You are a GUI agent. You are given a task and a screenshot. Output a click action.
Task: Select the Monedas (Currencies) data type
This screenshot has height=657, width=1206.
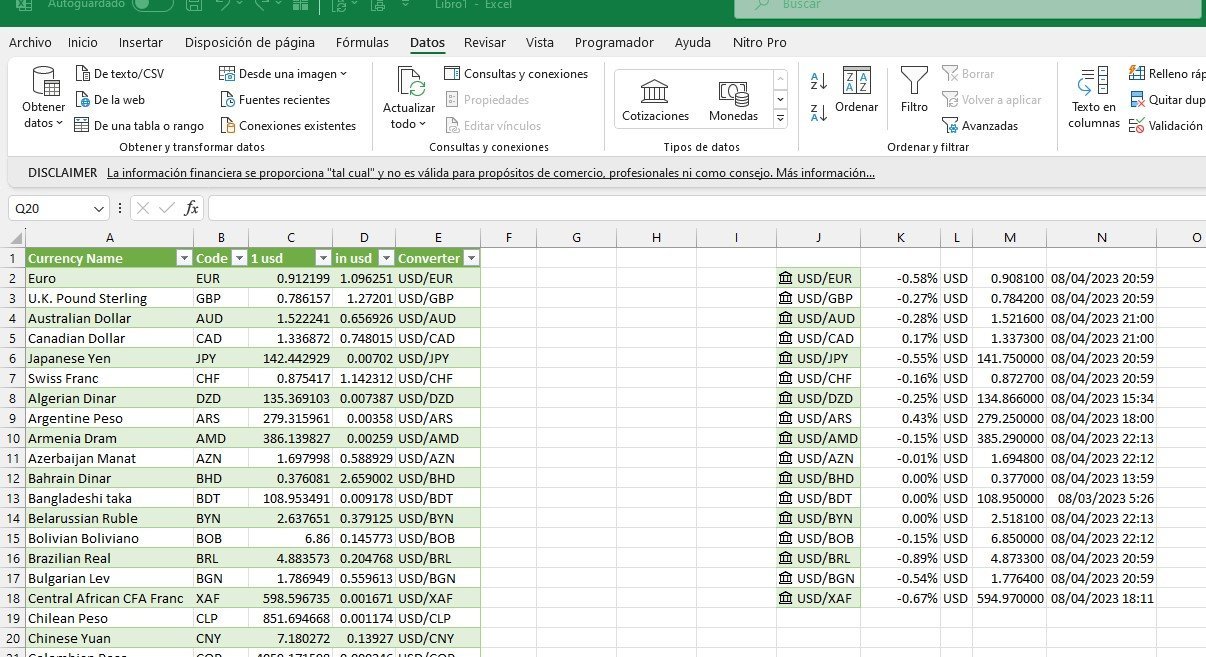point(733,97)
